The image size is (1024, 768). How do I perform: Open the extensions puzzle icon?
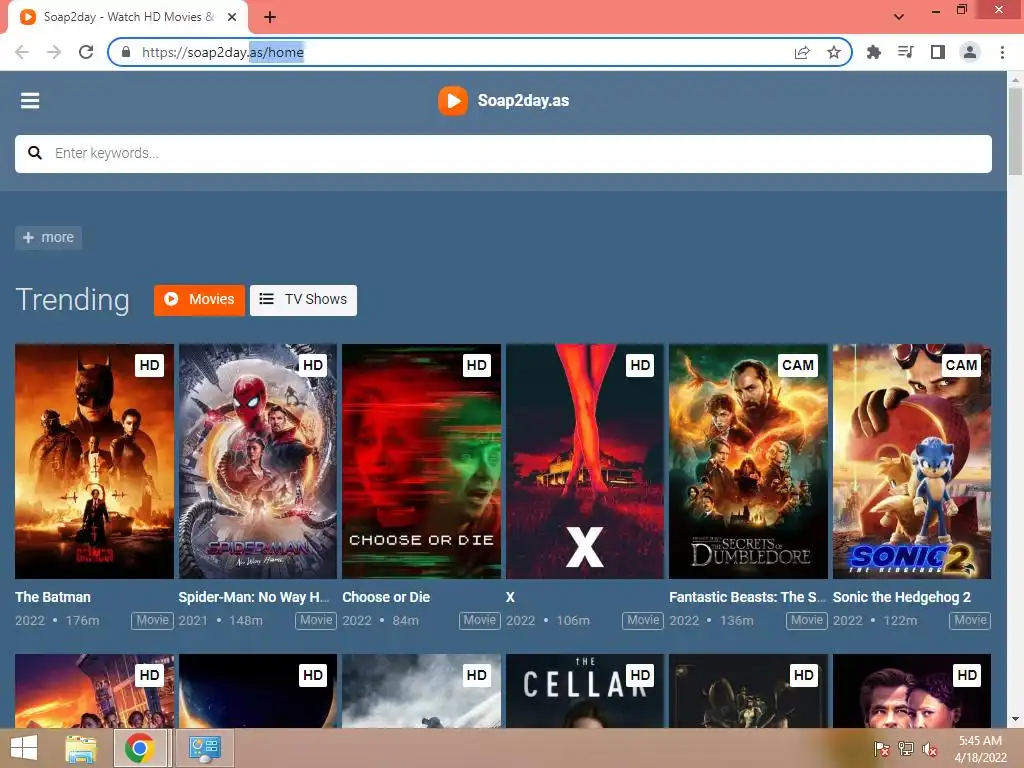pyautogui.click(x=873, y=52)
